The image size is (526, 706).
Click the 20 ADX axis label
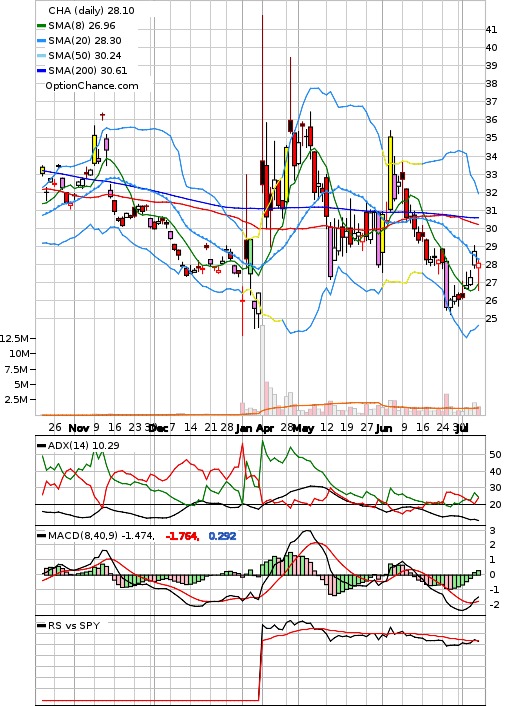pos(495,505)
